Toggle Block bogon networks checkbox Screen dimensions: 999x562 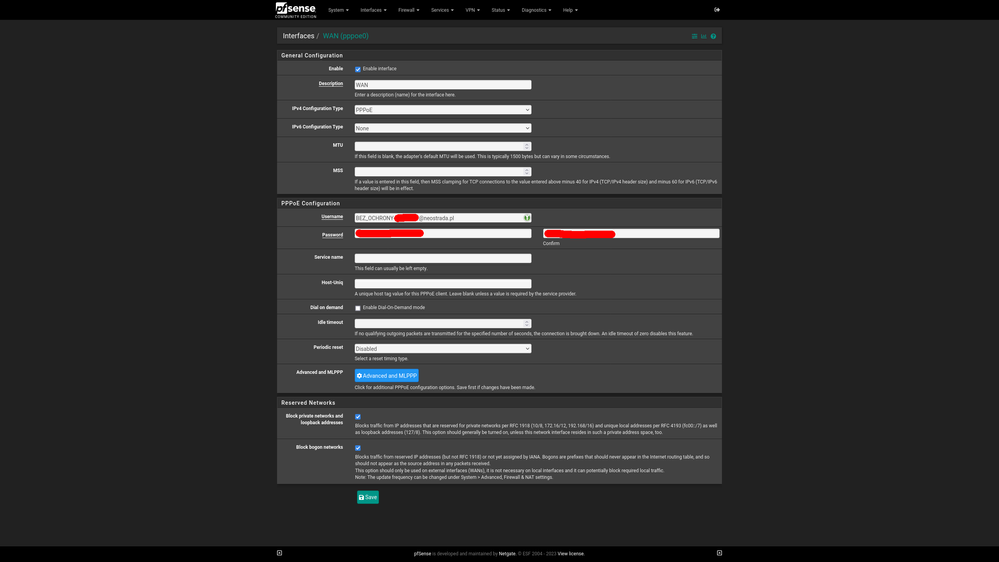point(358,448)
